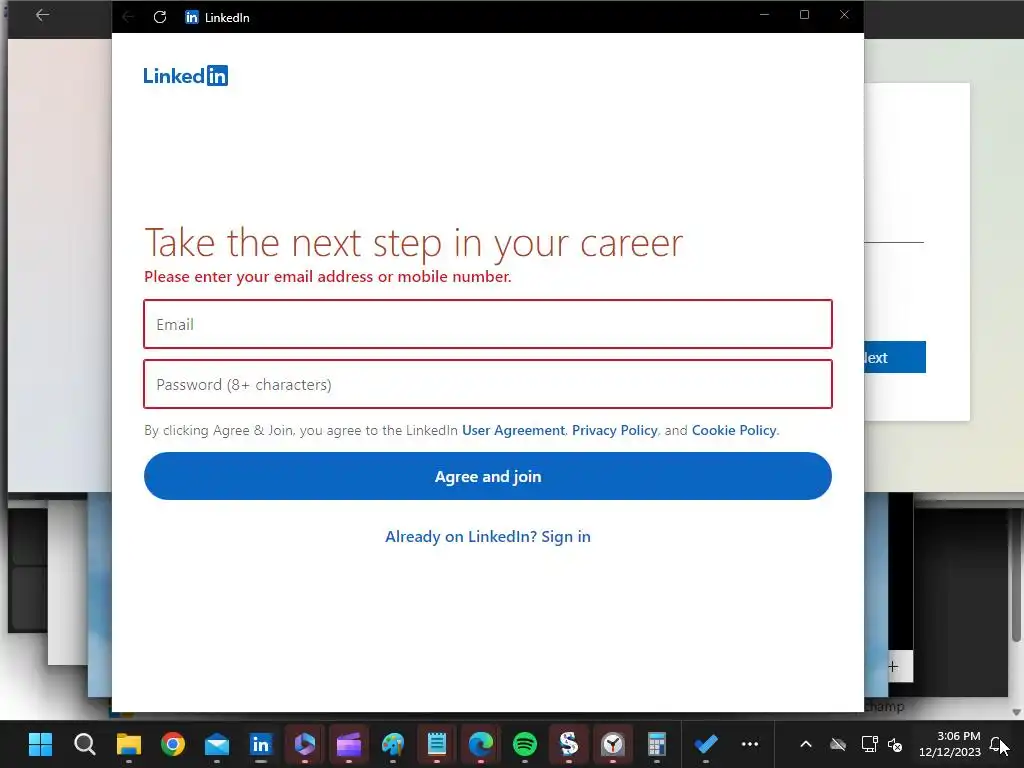
Task: Open Notepad from the taskbar
Action: pyautogui.click(x=437, y=744)
